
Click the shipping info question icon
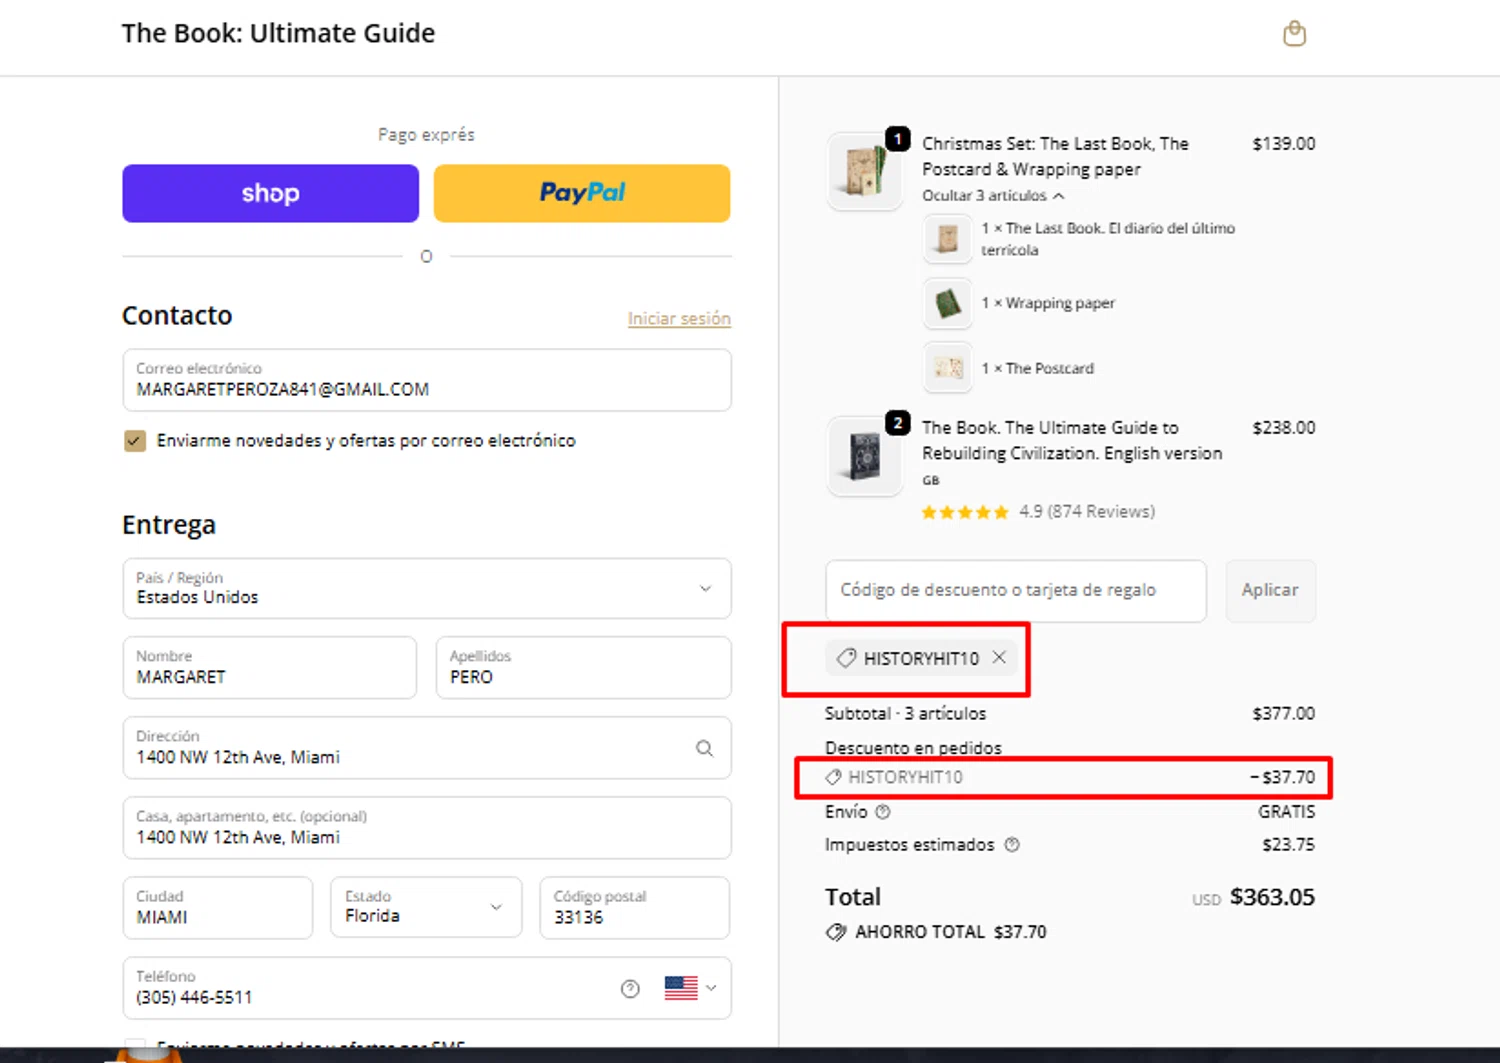tap(883, 812)
